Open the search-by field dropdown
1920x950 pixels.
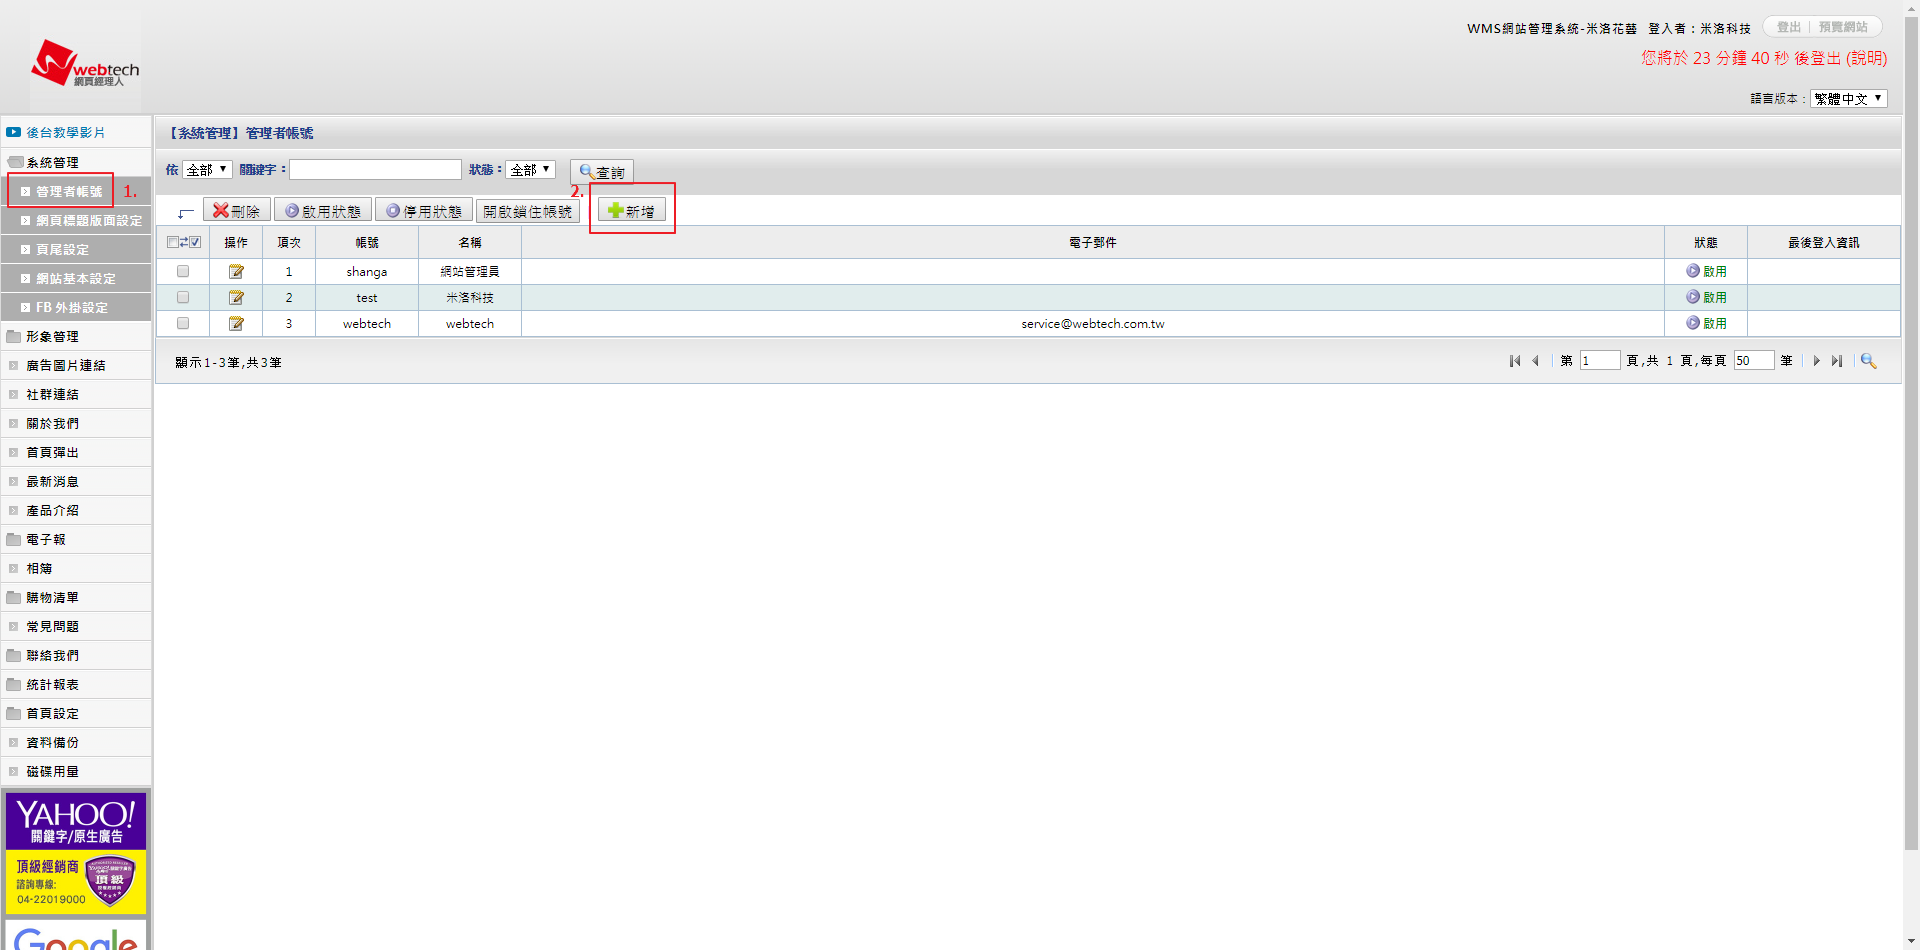(207, 170)
